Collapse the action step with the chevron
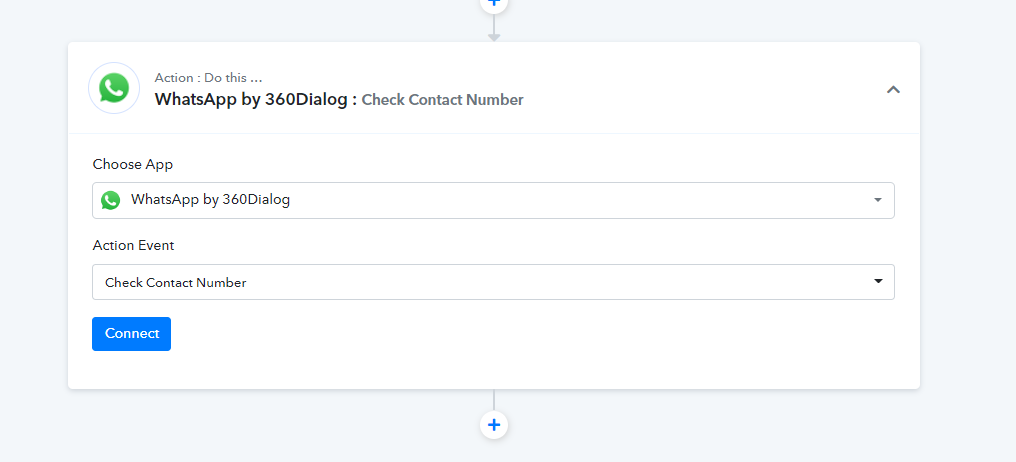Screen dimensions: 1016x462 click(893, 89)
